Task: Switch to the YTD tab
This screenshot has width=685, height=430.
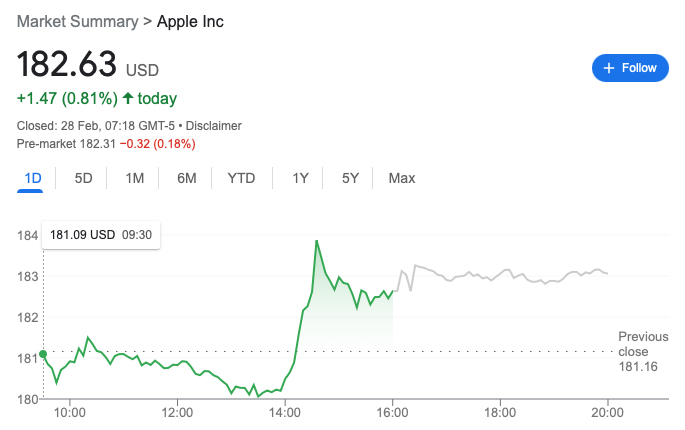Action: click(241, 179)
